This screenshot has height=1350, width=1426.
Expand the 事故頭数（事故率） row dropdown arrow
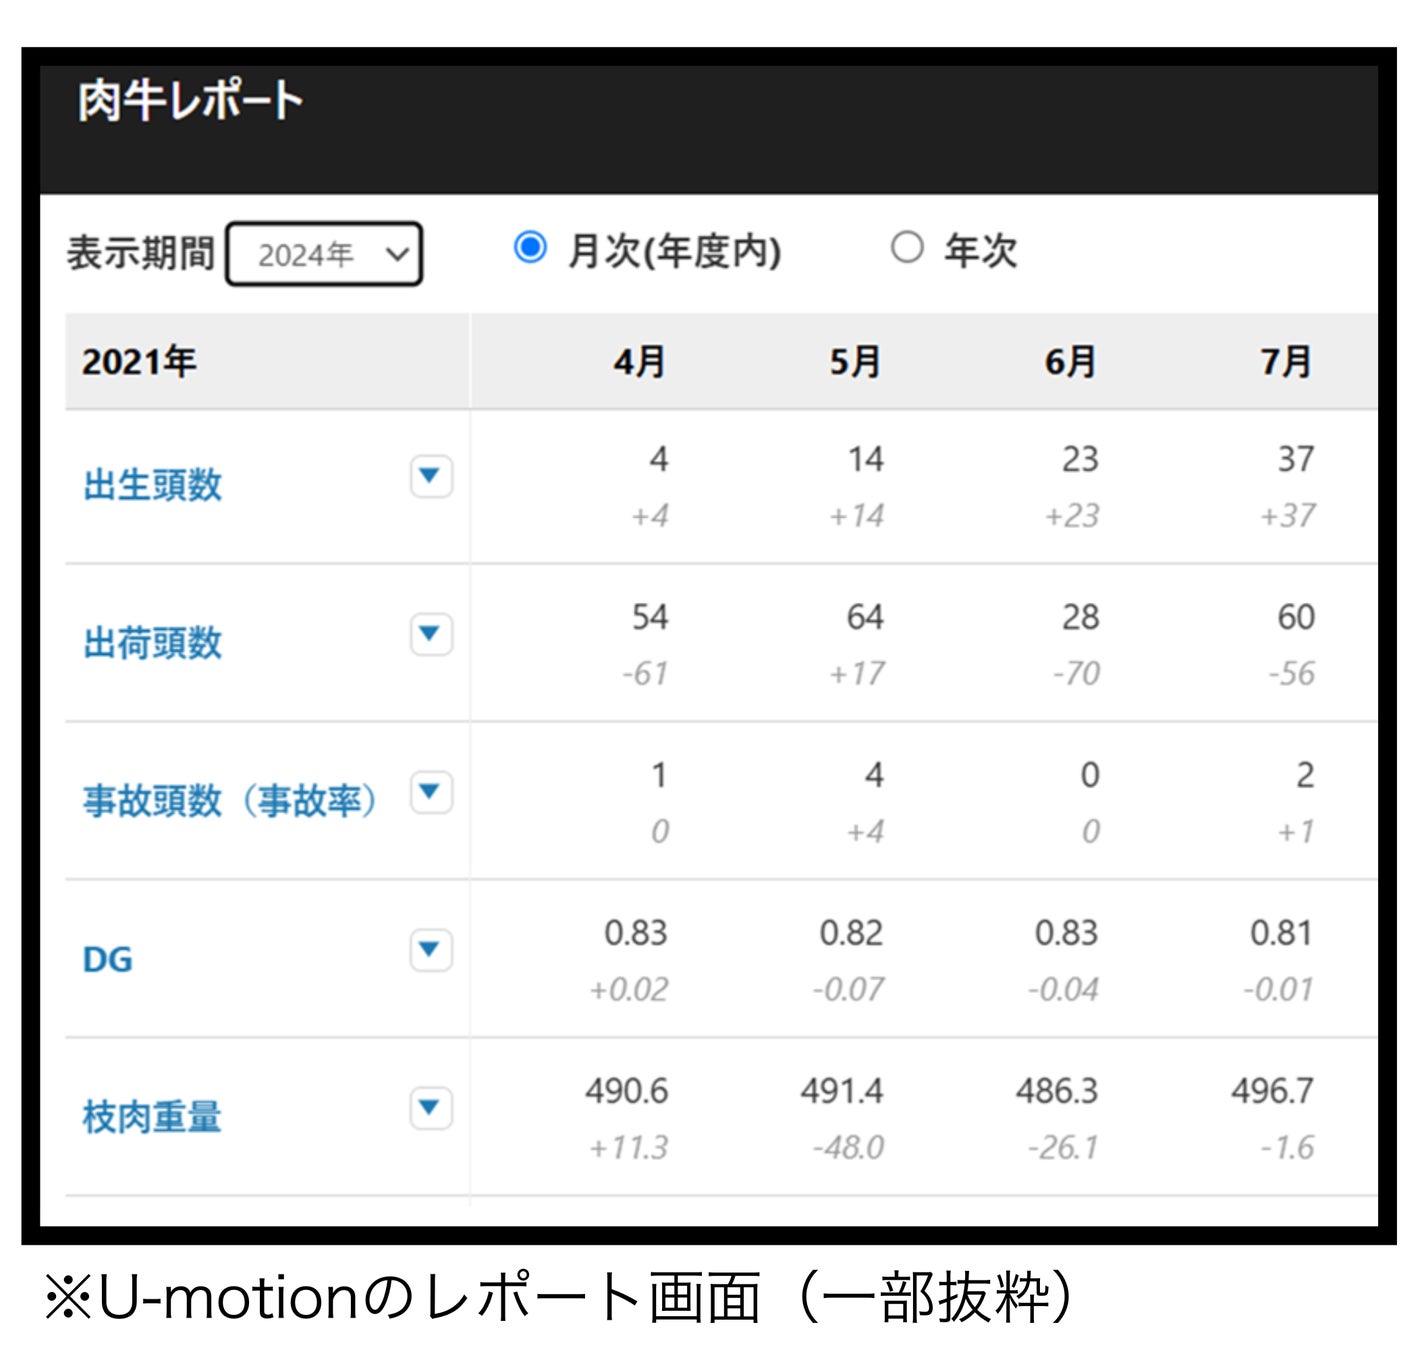(431, 792)
